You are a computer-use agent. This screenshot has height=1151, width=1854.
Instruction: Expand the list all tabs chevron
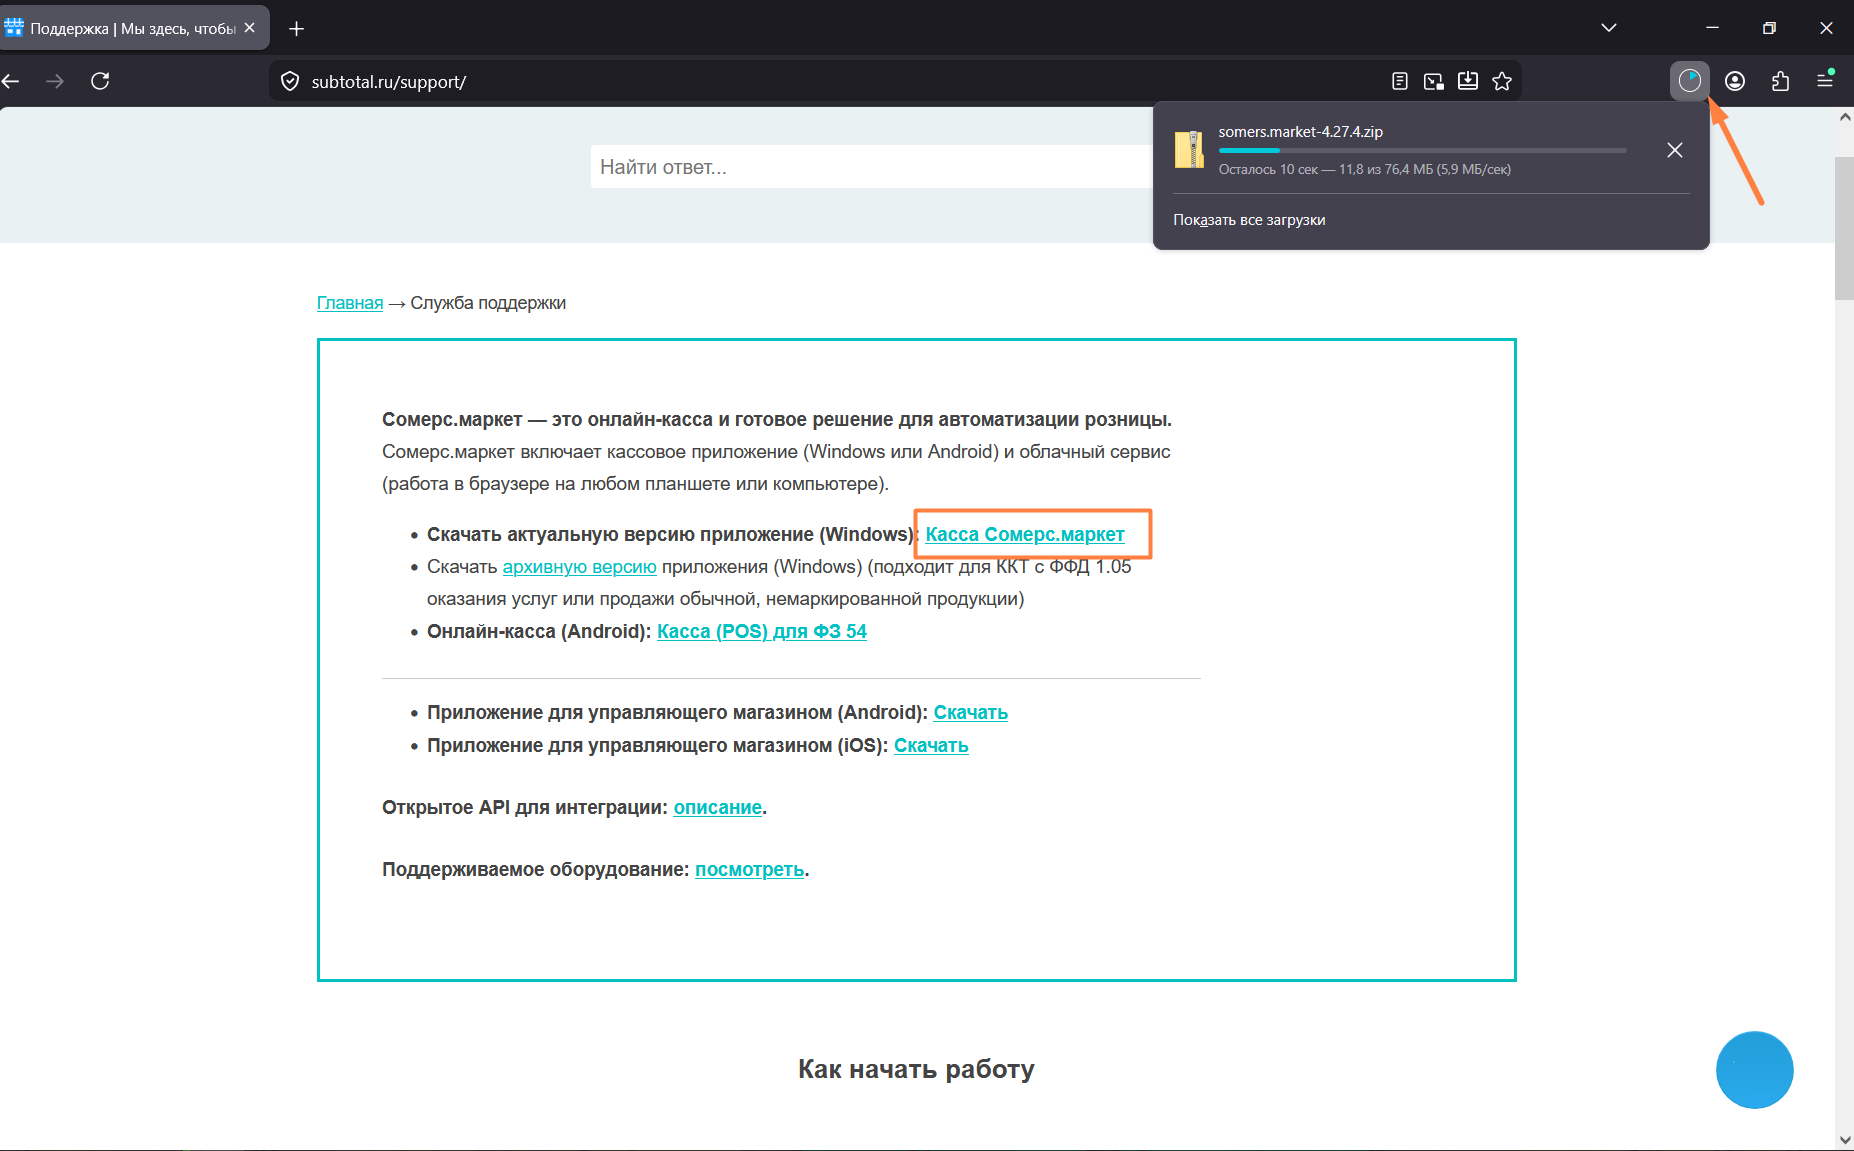tap(1609, 28)
